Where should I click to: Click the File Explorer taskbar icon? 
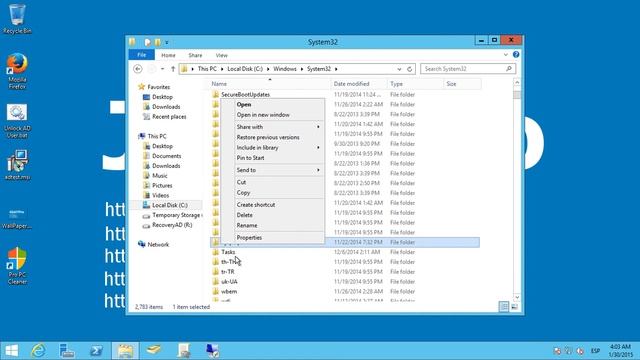pos(125,351)
